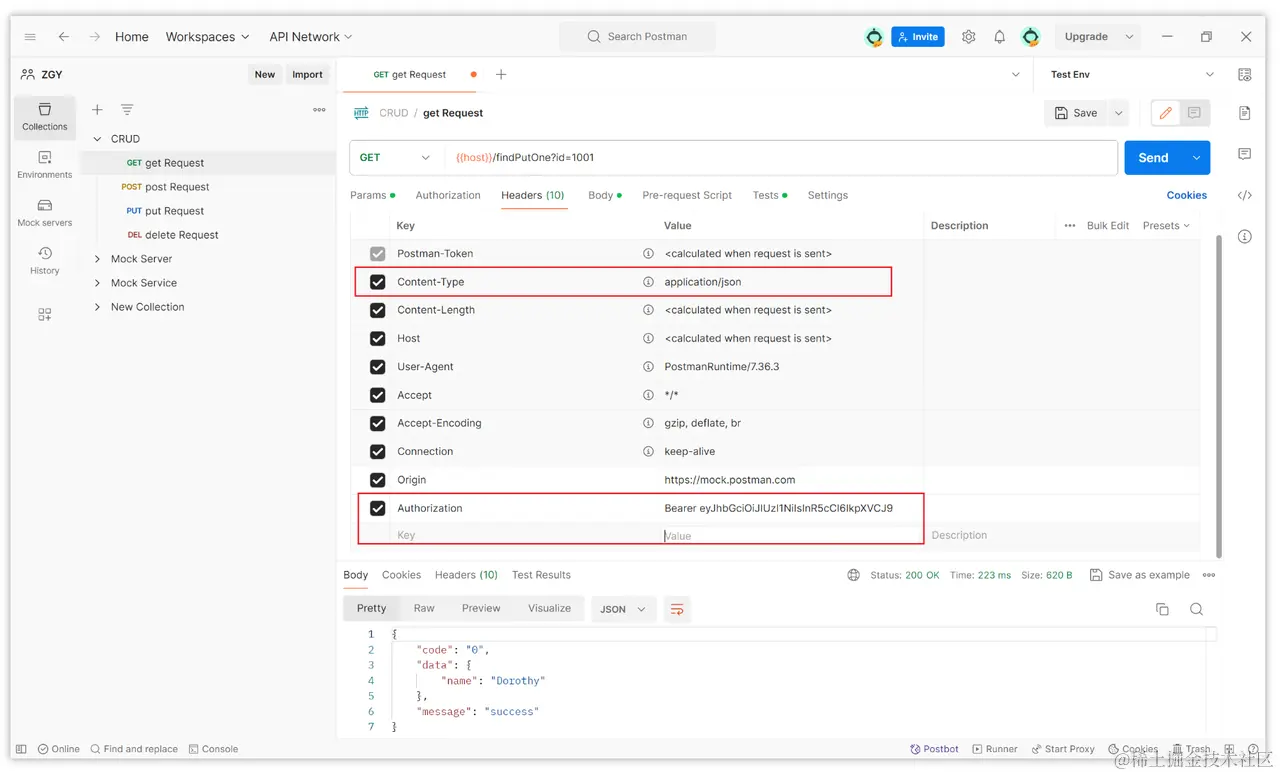Uncheck the Accept header checkbox
The image size is (1280, 776).
click(x=377, y=395)
